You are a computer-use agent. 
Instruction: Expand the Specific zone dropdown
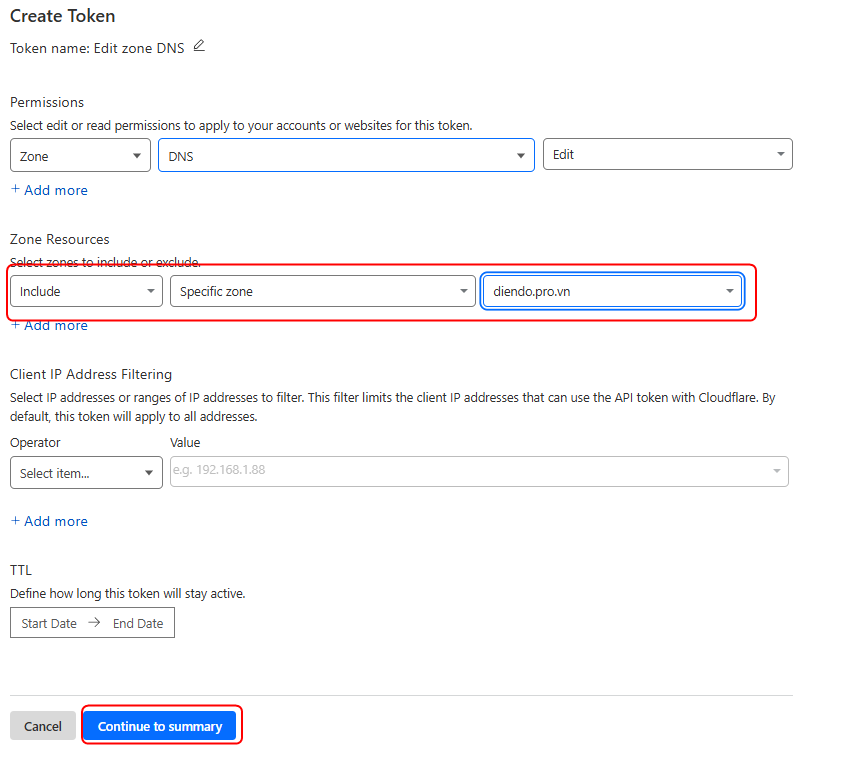[x=321, y=291]
